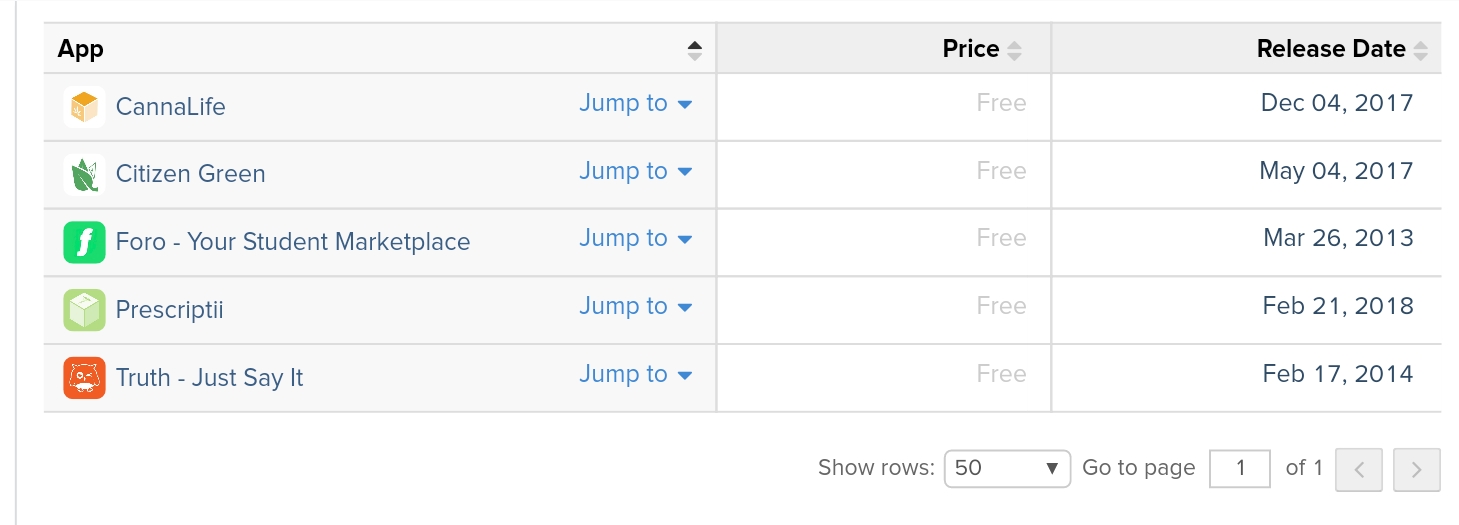Open Jump to menu for Foro
The width and height of the screenshot is (1459, 525).
pyautogui.click(x=635, y=239)
